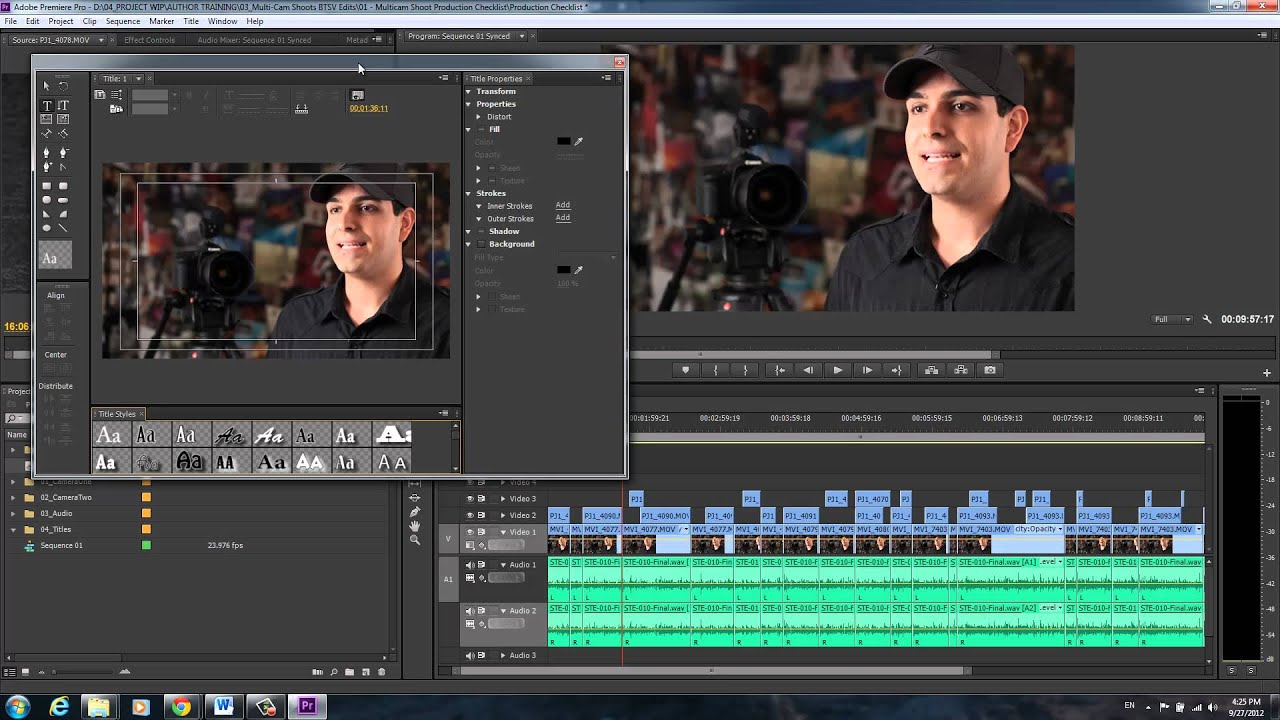
Task: Open Program monitor settings wrench
Action: [x=1206, y=319]
